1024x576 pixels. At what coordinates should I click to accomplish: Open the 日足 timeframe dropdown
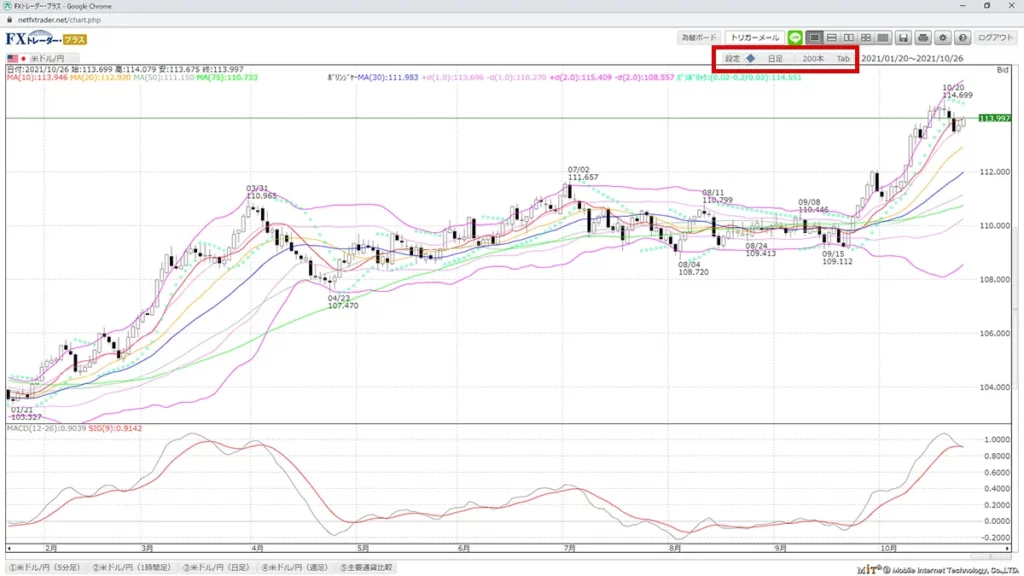coord(775,59)
